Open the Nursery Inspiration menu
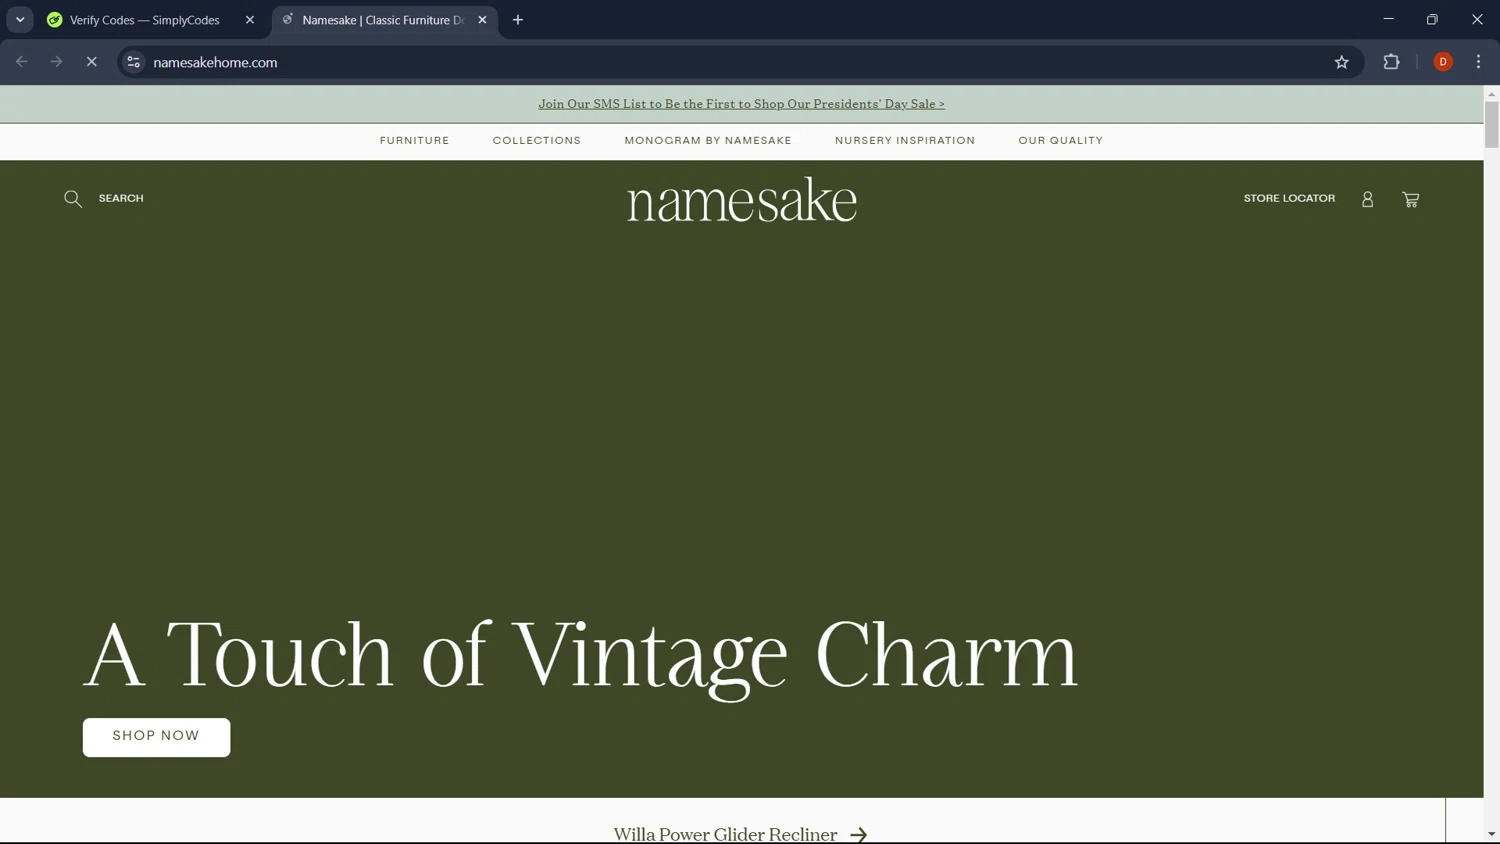 pos(905,141)
